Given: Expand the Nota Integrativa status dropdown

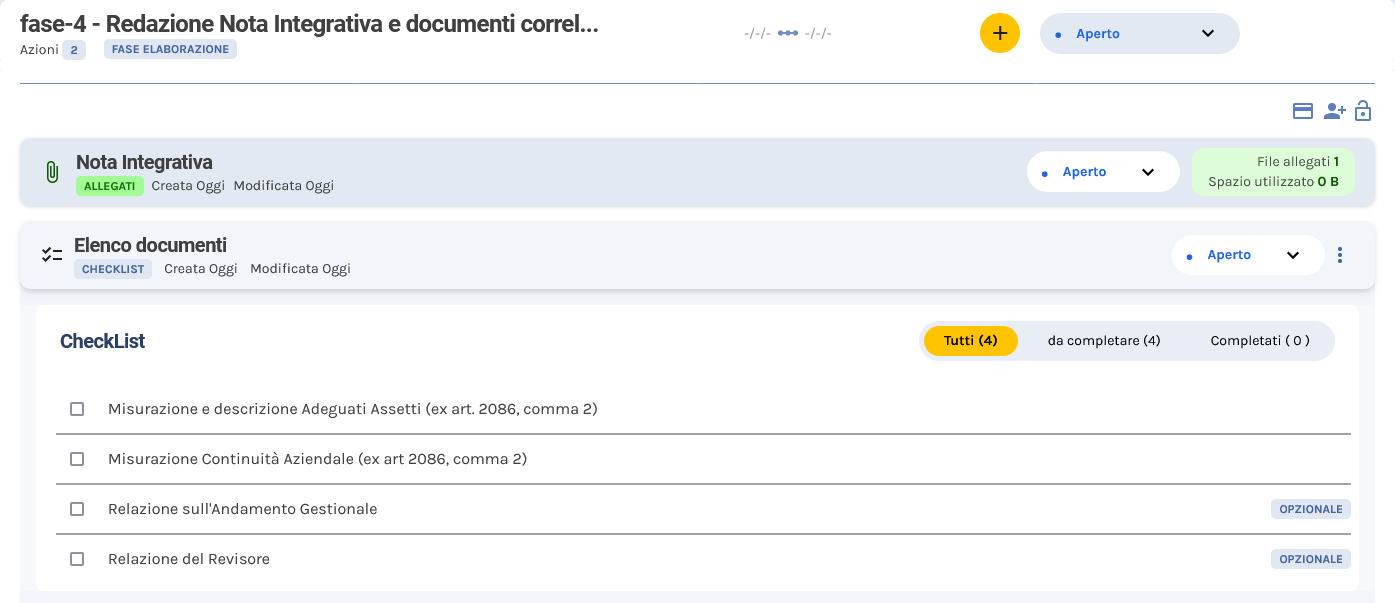Looking at the screenshot, I should pyautogui.click(x=1102, y=172).
